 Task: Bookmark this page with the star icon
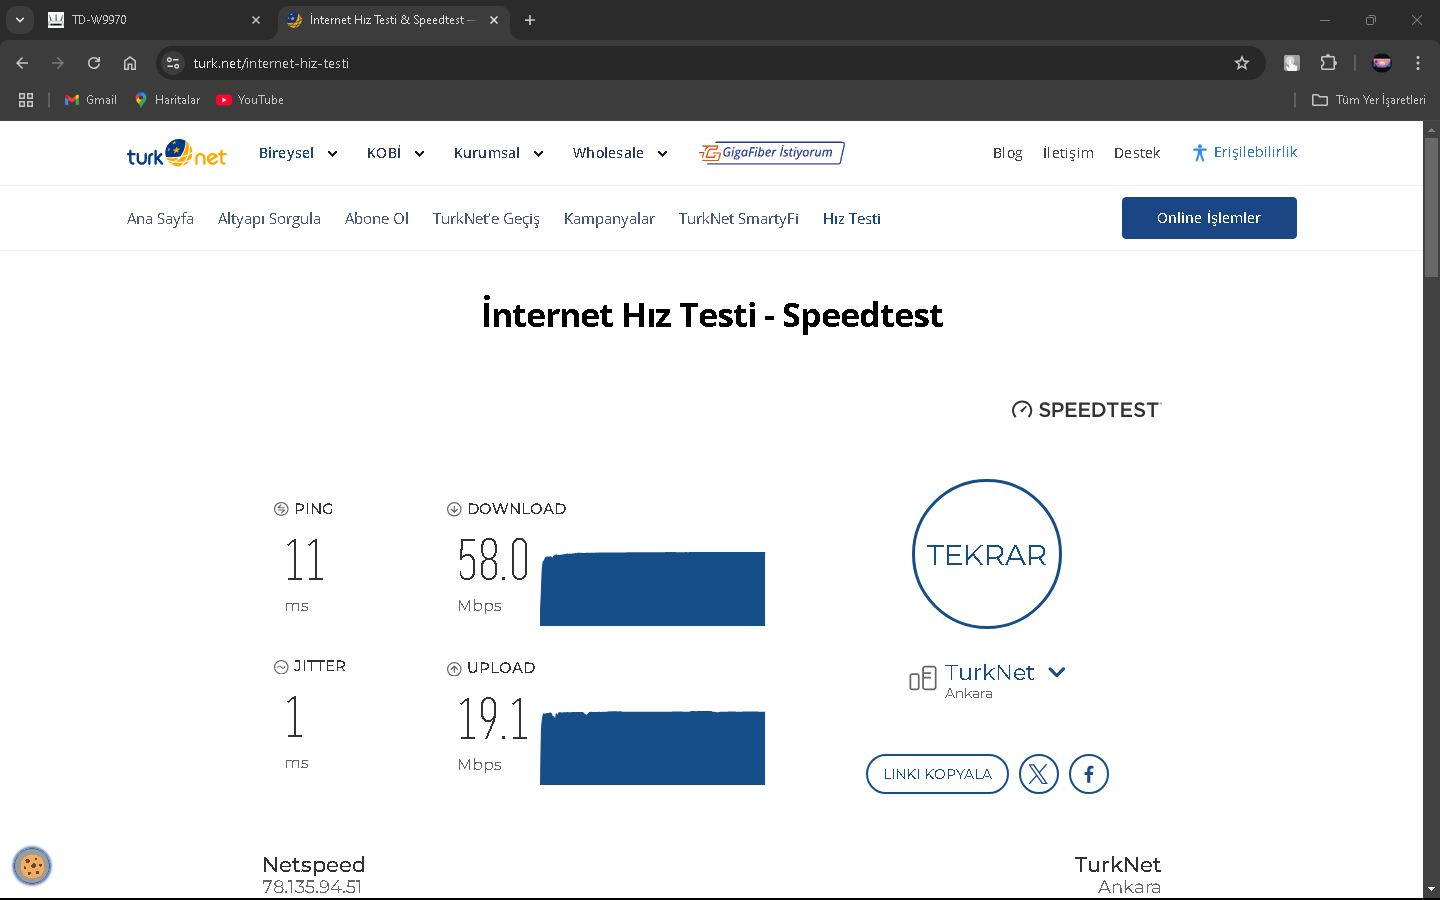[x=1242, y=63]
